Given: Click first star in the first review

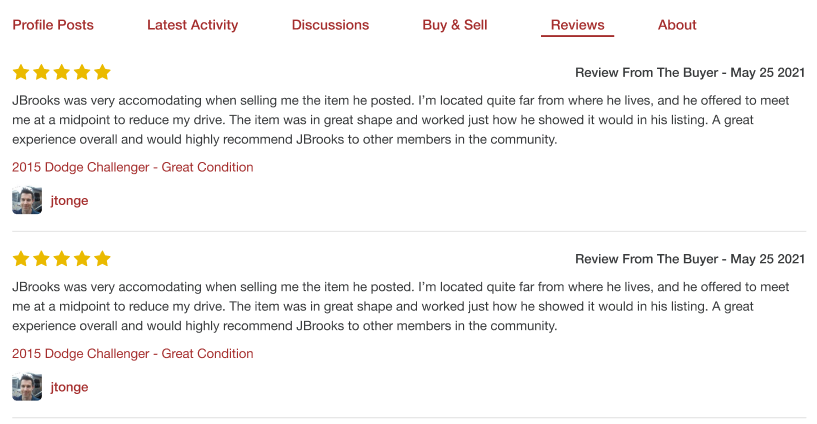Looking at the screenshot, I should (21, 73).
